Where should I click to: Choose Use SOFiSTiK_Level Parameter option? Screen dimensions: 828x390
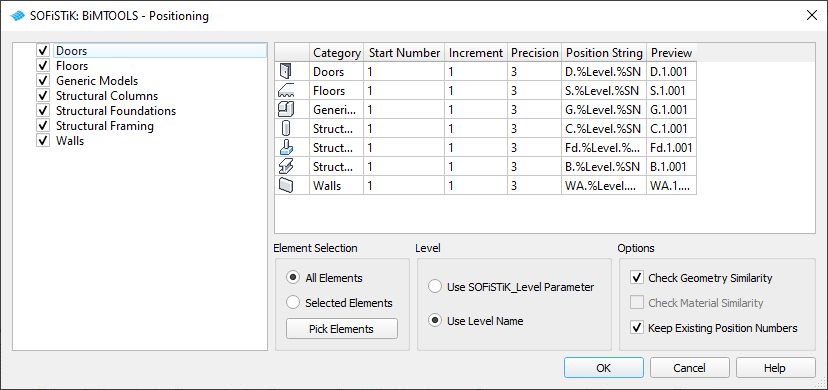(435, 287)
